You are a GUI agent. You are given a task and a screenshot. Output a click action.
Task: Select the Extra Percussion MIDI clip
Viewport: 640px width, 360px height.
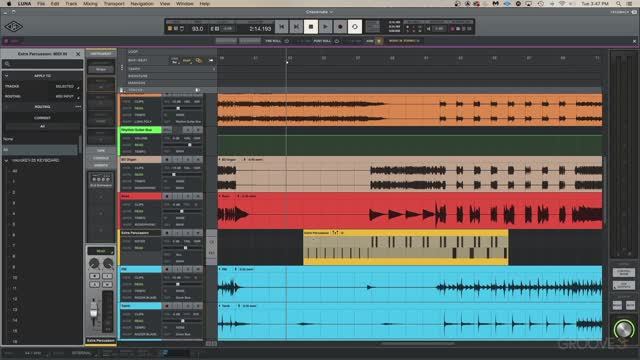click(406, 247)
